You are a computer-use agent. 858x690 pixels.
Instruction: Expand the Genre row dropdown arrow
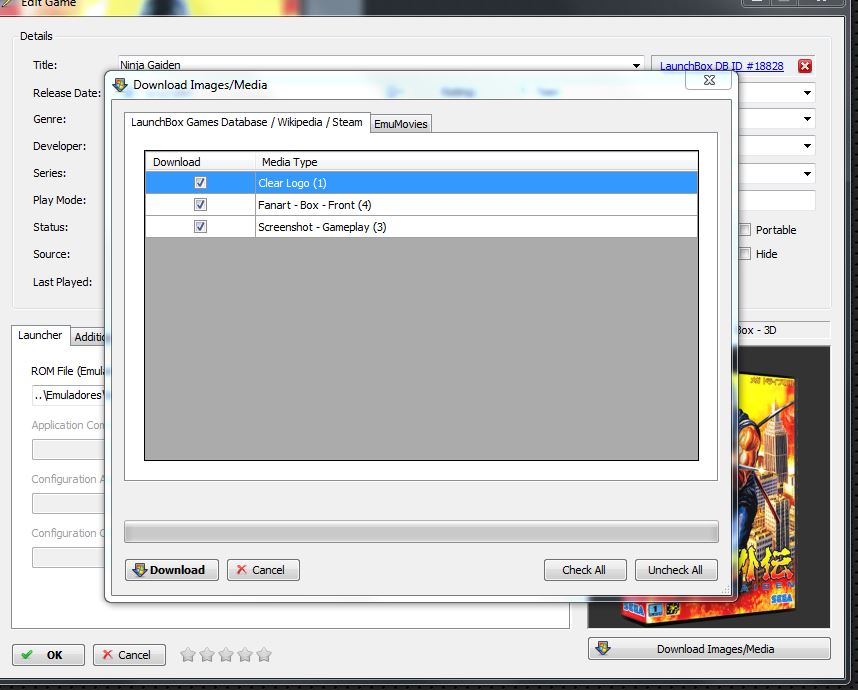coord(807,119)
